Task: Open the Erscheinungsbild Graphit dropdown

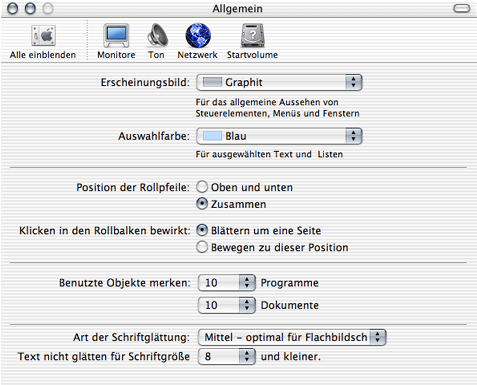Action: [279, 82]
